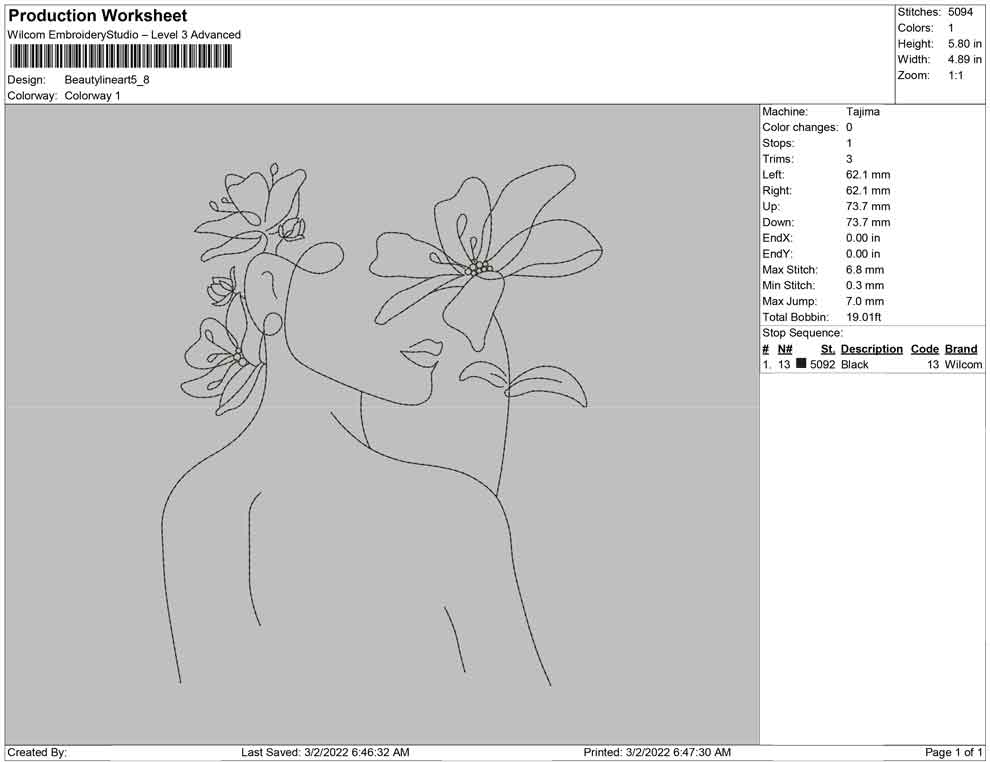This screenshot has height=762, width=990.
Task: Click the Last Saved timestamp
Action: (x=325, y=753)
